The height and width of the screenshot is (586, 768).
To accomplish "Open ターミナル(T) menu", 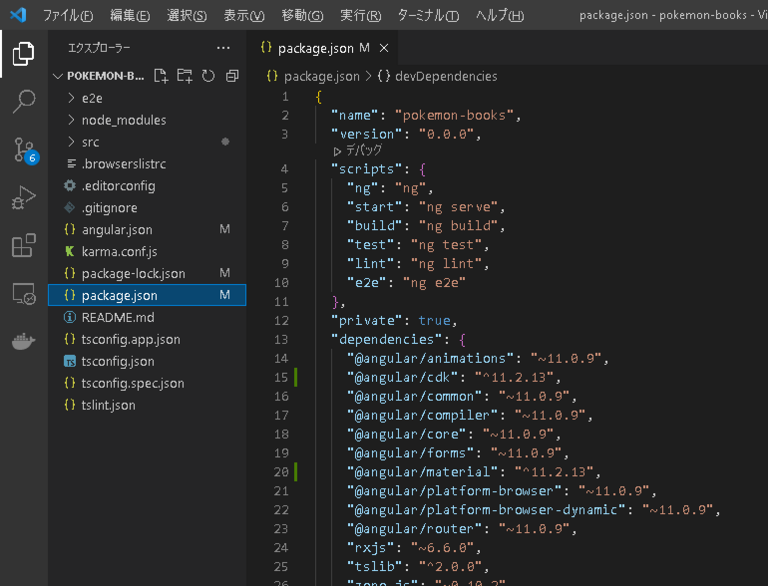I will pos(428,15).
